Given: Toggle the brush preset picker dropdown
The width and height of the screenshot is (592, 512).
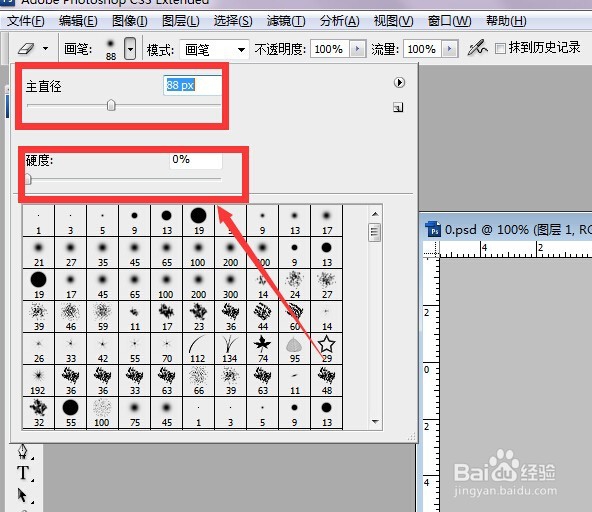Looking at the screenshot, I should (130, 49).
